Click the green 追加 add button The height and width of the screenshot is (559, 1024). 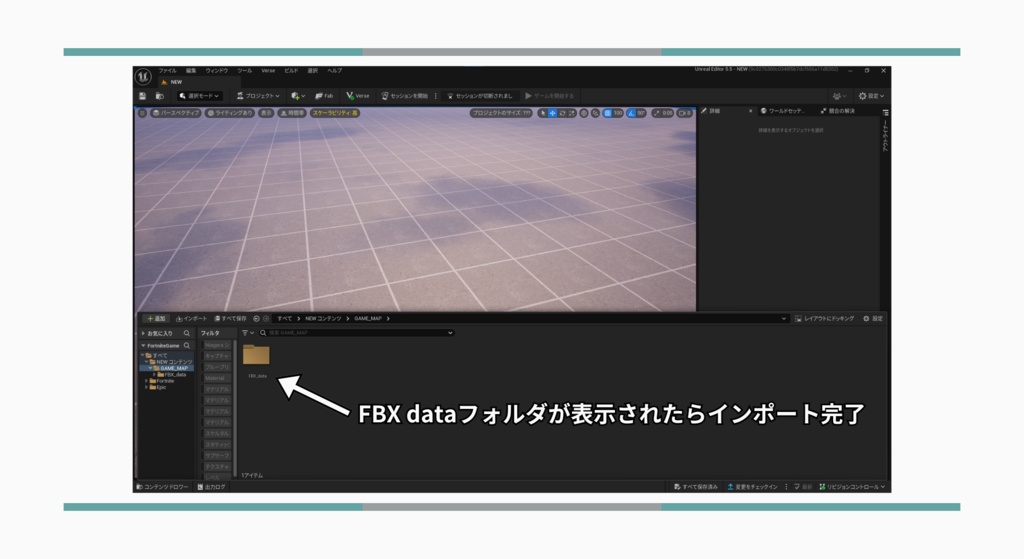pyautogui.click(x=156, y=319)
